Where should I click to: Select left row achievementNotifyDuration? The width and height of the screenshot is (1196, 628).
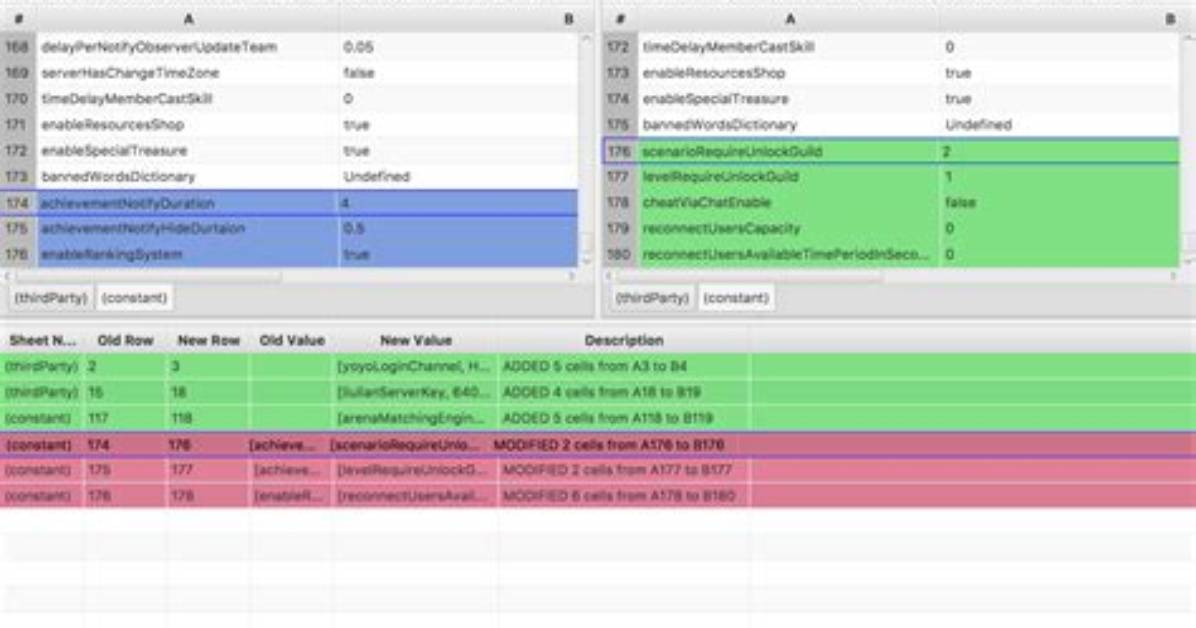(x=289, y=203)
